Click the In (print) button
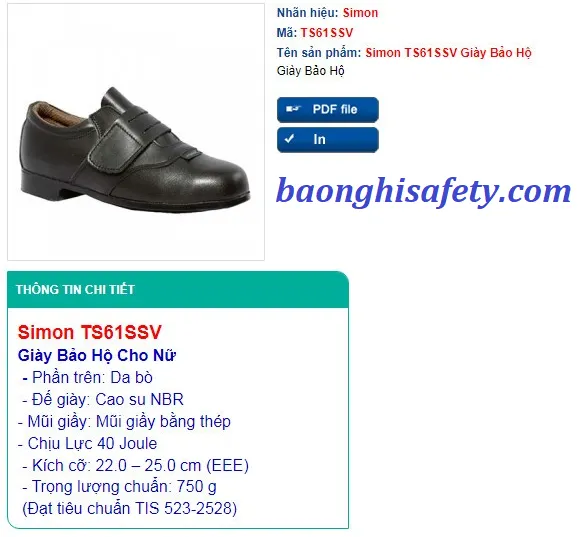This screenshot has width=586, height=537. [x=327, y=140]
